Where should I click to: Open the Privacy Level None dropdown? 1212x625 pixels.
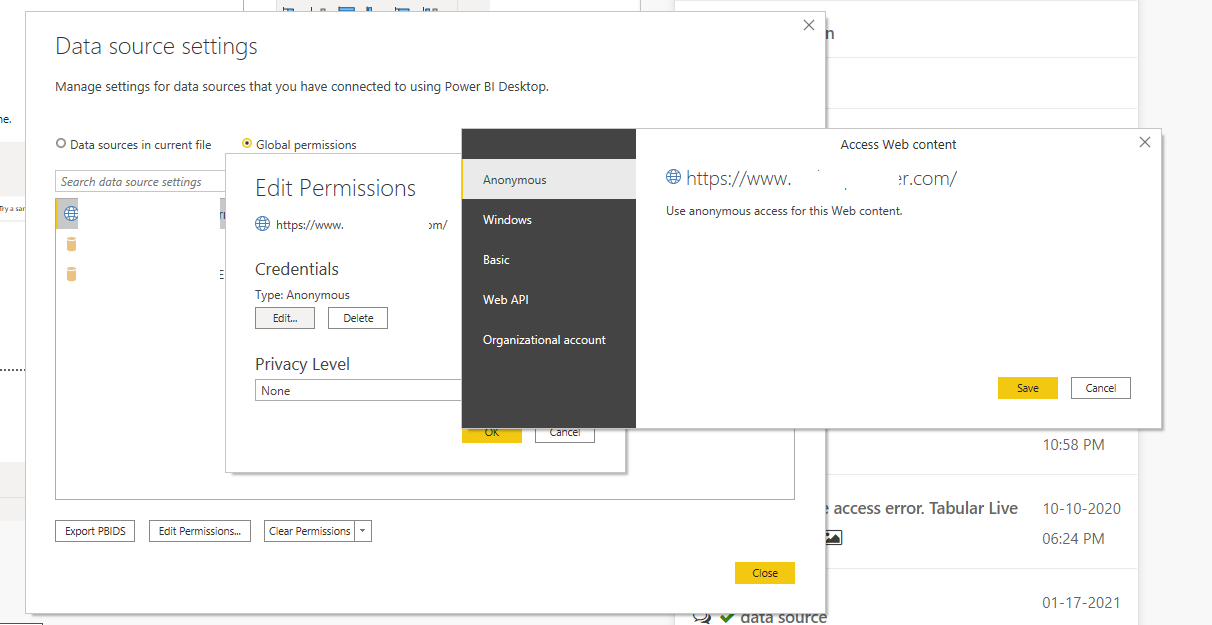(x=358, y=391)
